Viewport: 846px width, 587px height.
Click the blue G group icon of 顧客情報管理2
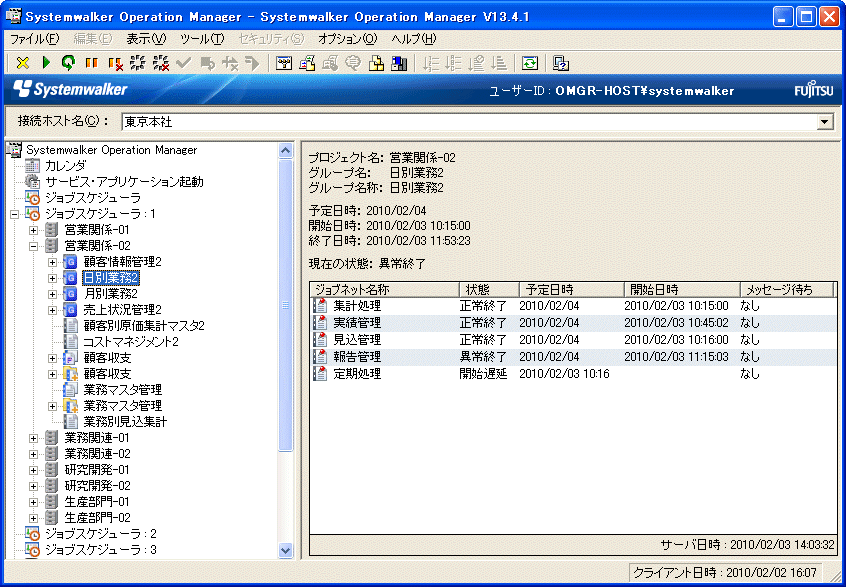[71, 262]
